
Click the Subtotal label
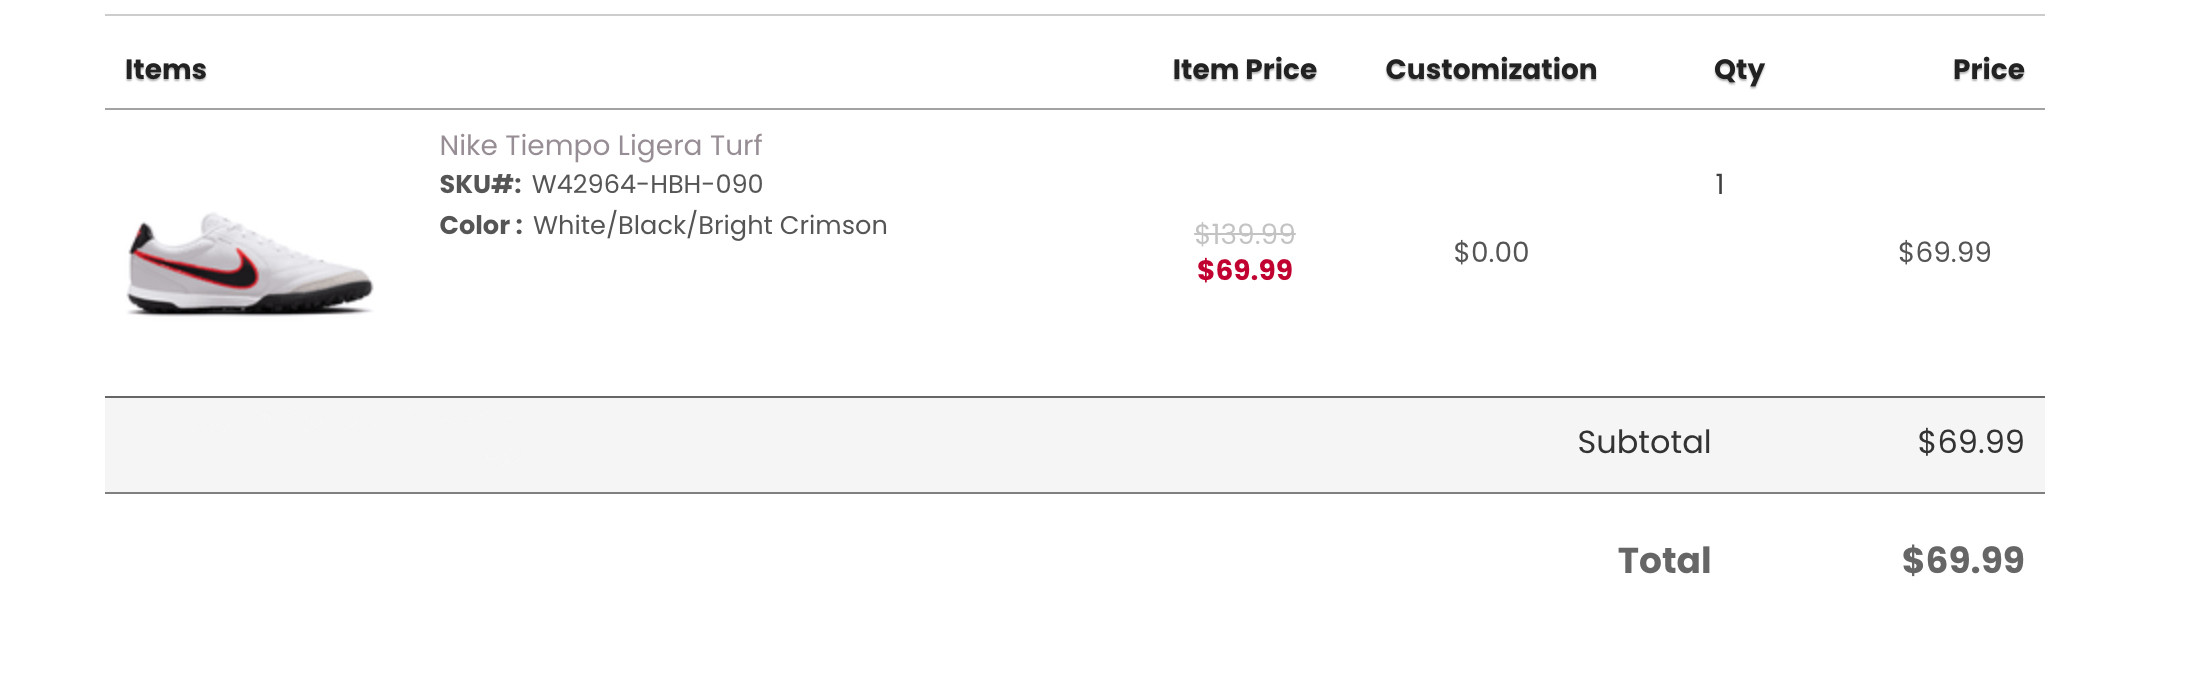1643,442
